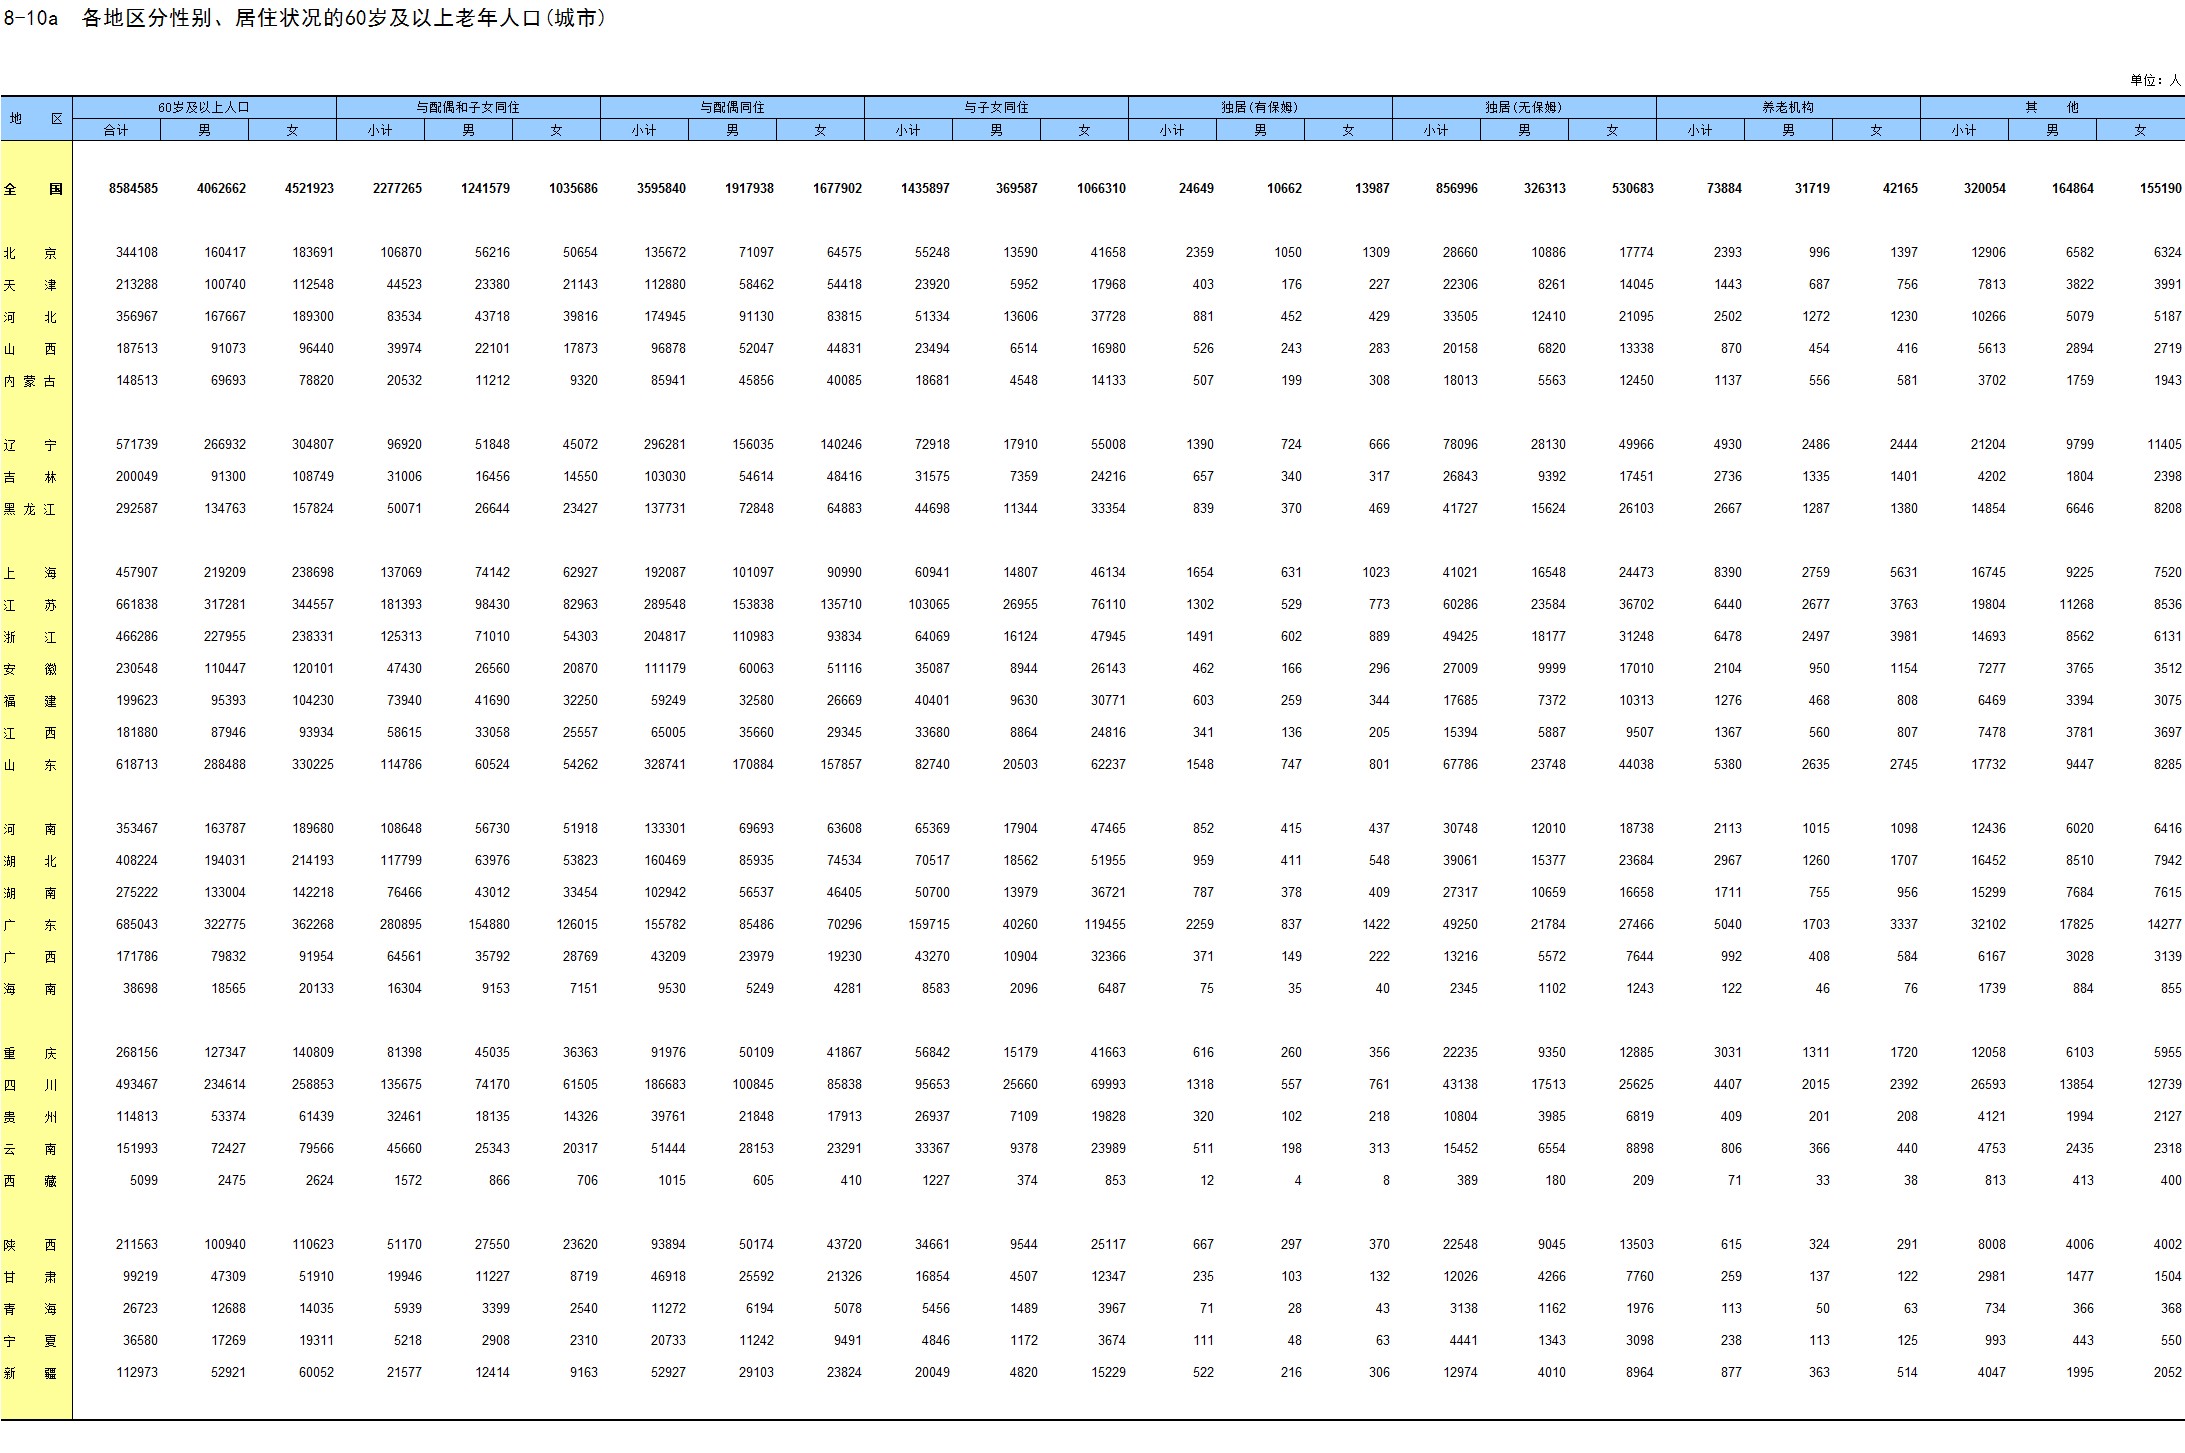Viewport: 2185px width, 1453px height.
Task: Click the national value 856996
Action: click(1456, 188)
